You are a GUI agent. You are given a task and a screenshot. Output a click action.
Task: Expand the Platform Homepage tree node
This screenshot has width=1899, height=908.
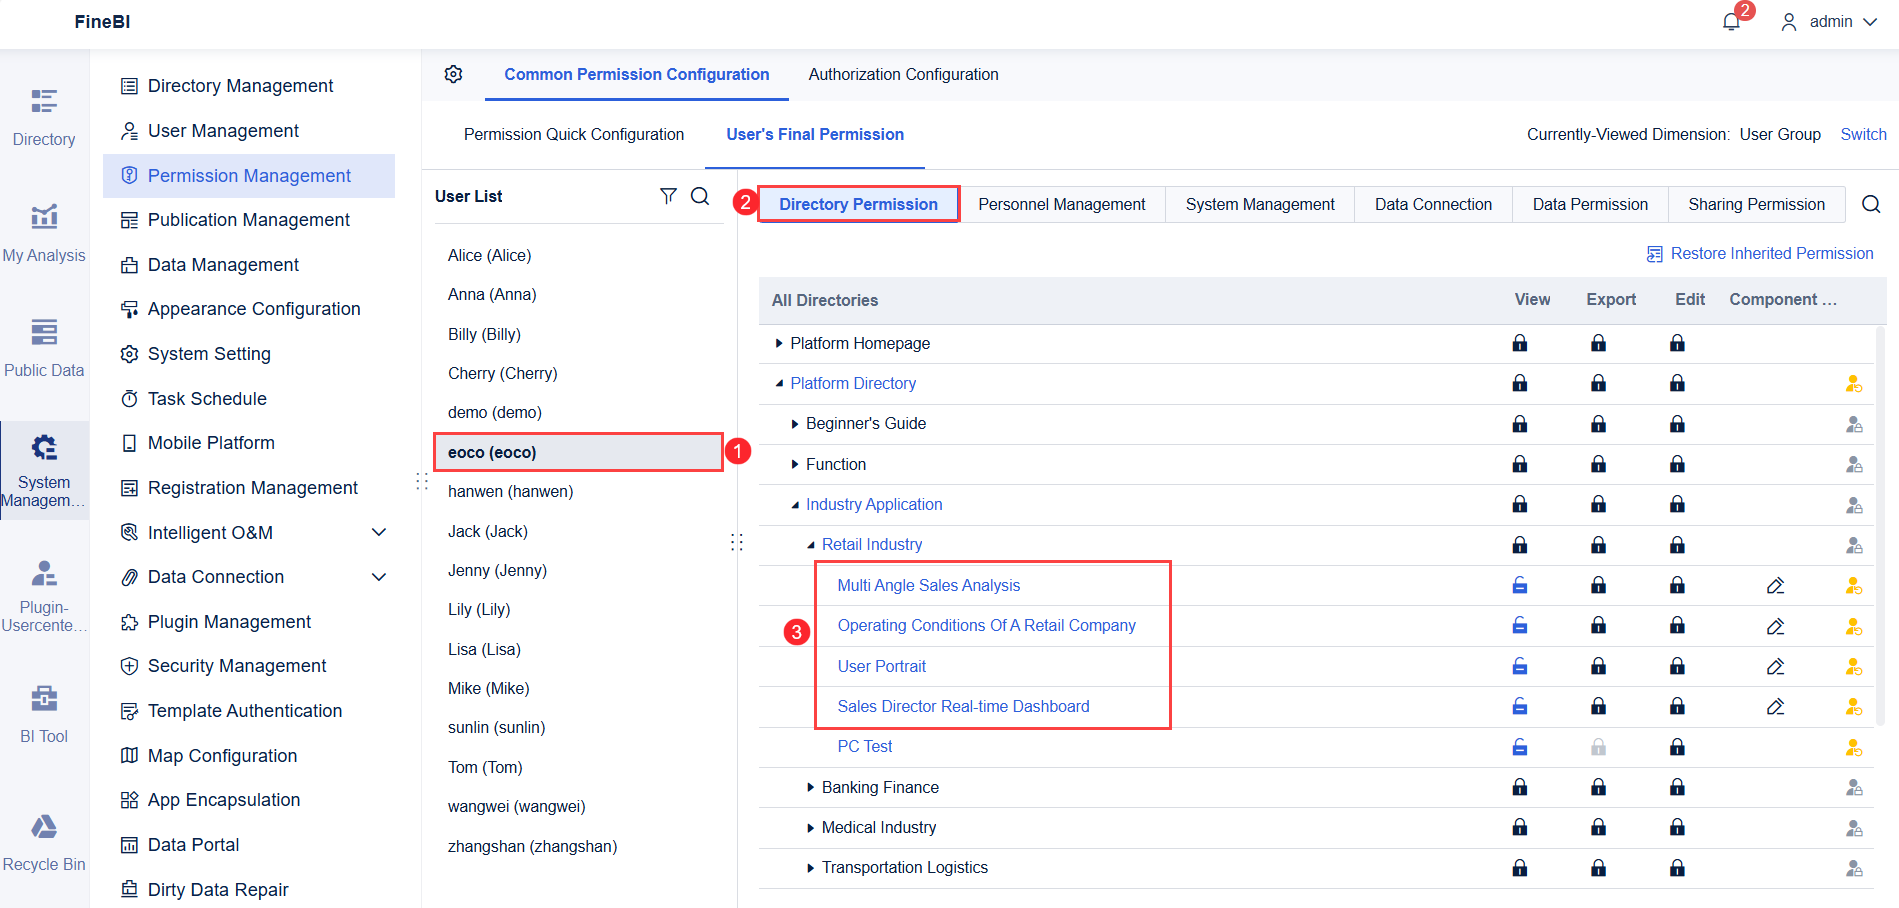coord(779,343)
